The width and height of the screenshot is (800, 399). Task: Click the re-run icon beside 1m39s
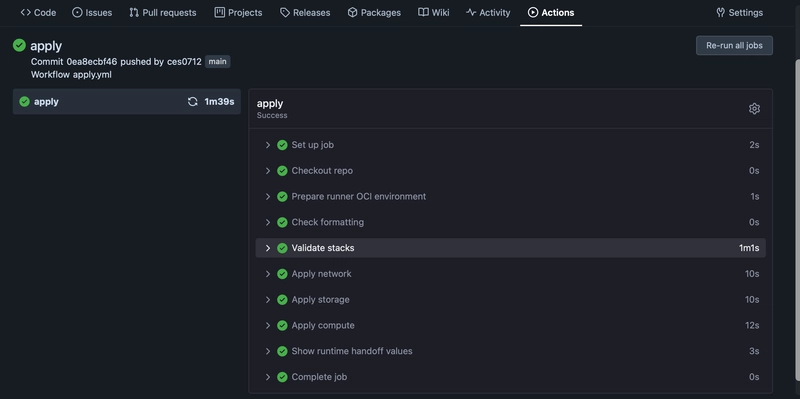pyautogui.click(x=192, y=102)
